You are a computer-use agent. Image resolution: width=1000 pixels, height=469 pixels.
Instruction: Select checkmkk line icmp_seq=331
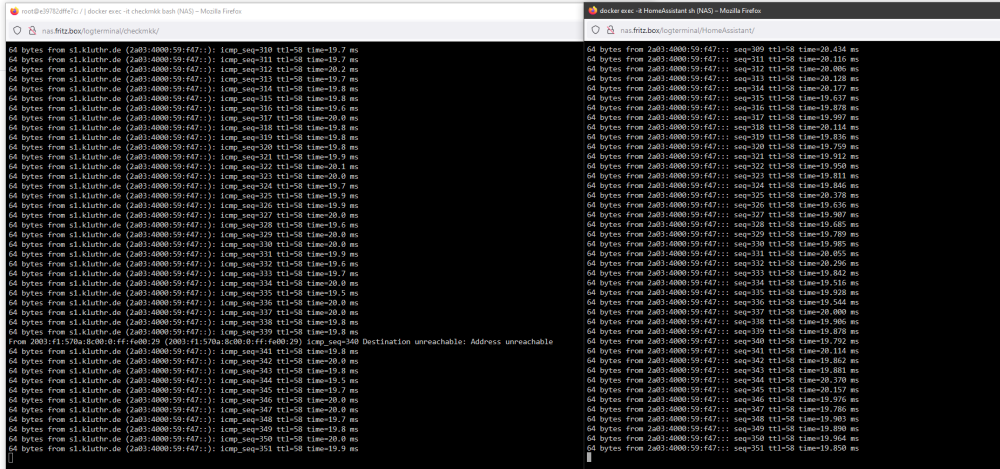coord(183,254)
